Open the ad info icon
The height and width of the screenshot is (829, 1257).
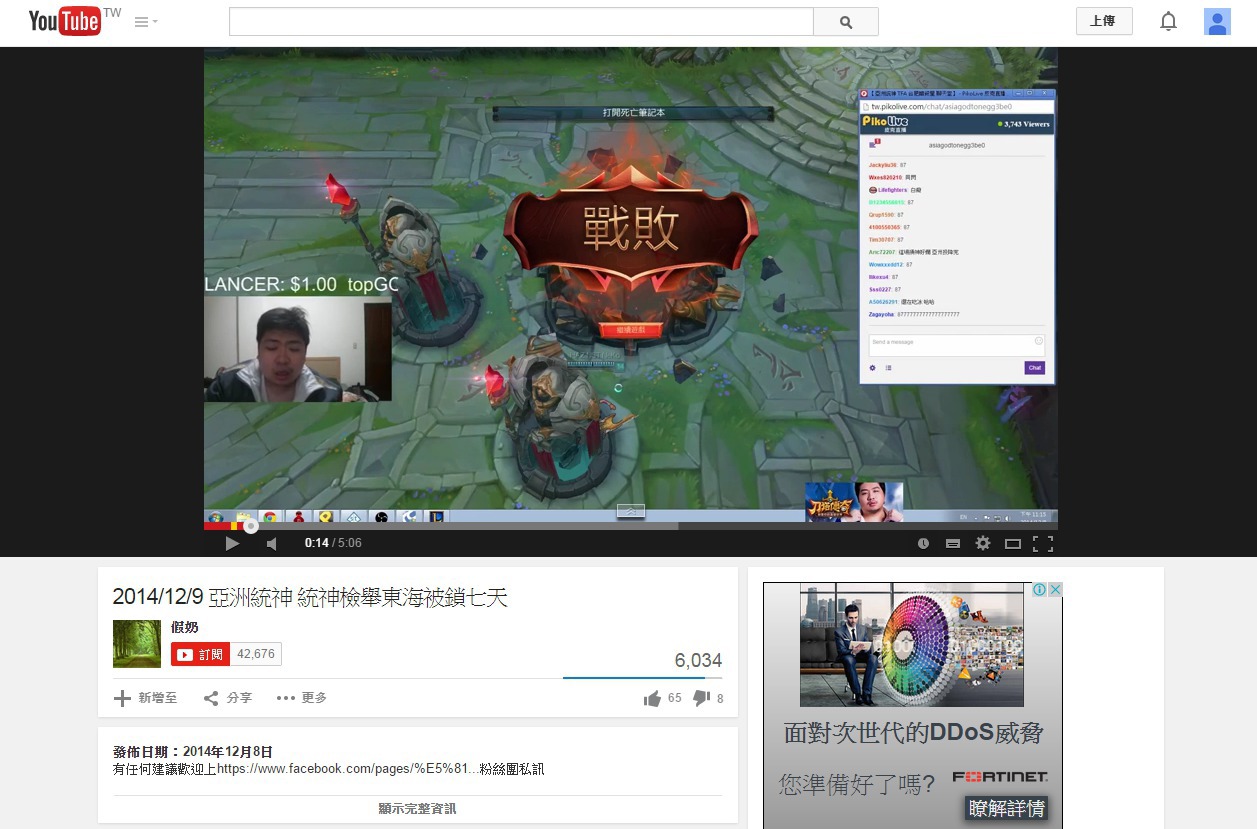tap(1040, 590)
